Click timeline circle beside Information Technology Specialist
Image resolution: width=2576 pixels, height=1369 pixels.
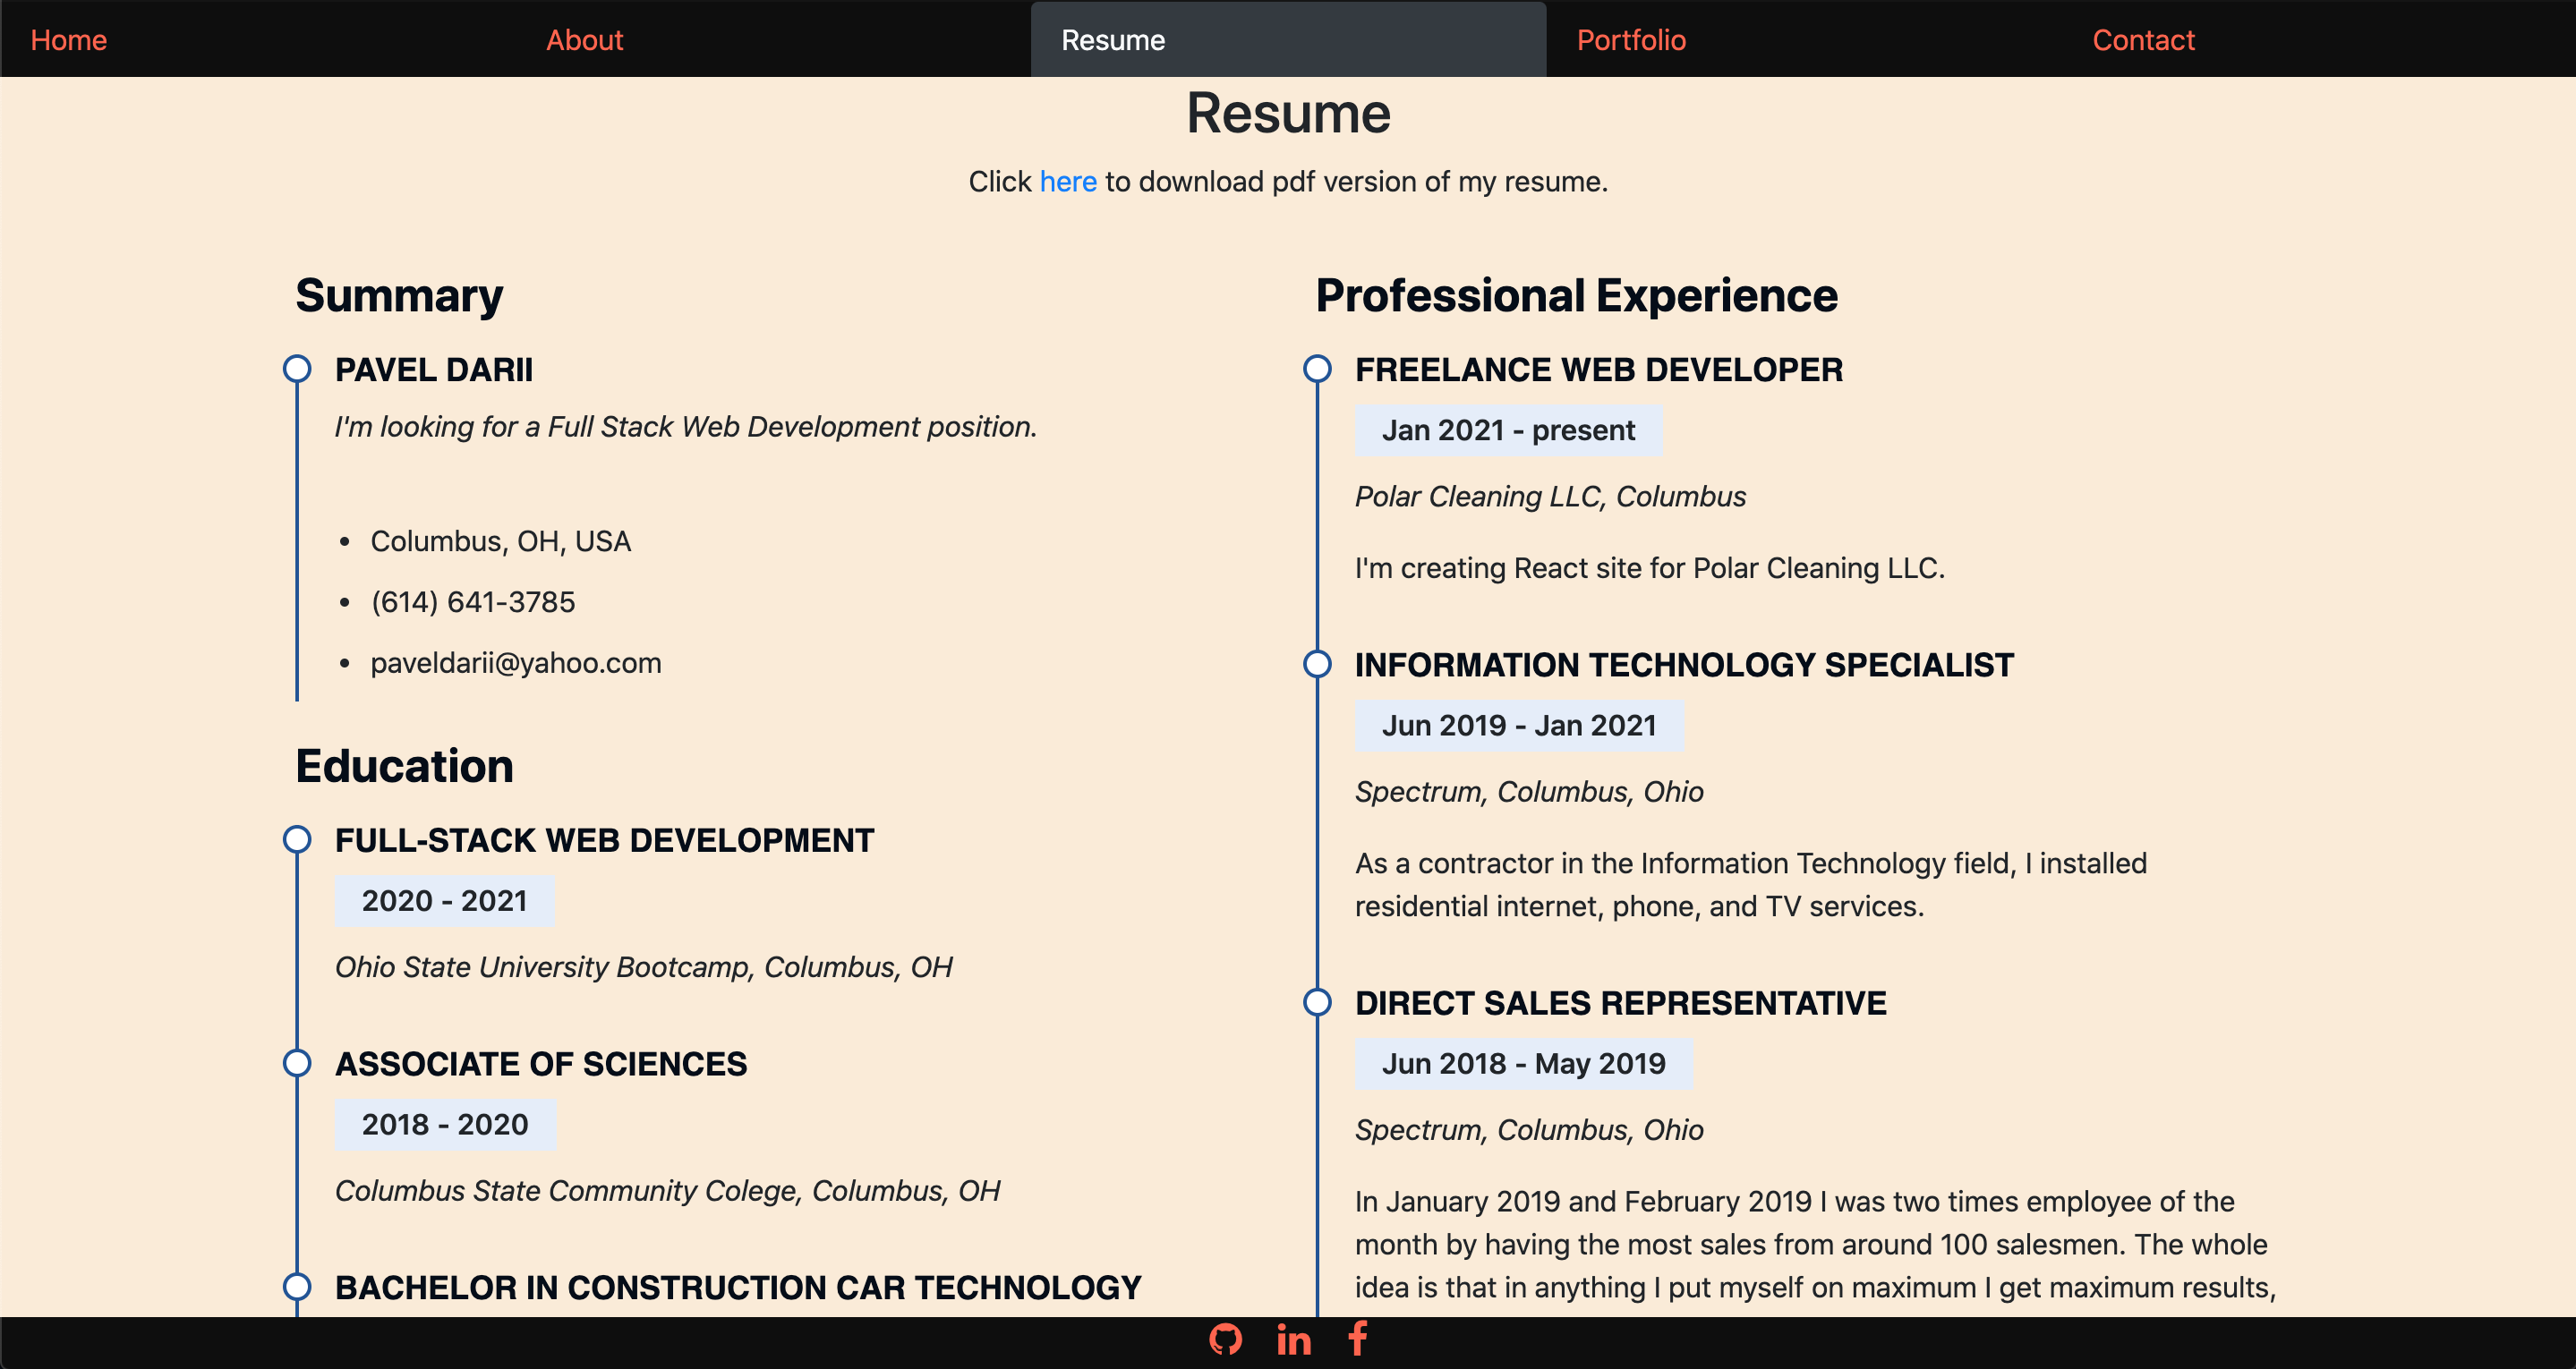[1317, 664]
